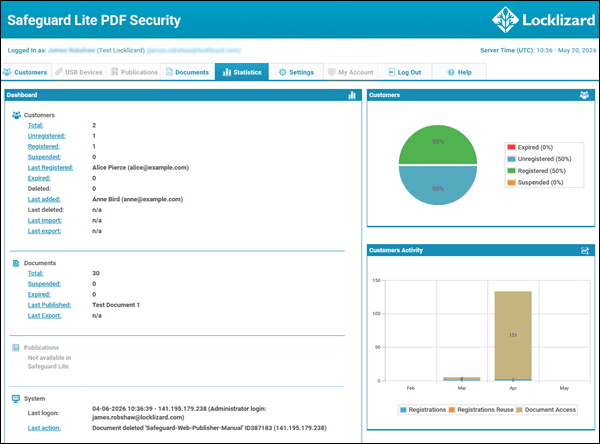Click the Customers section people icon
Viewport: 600px width, 444px height.
[x=16, y=115]
